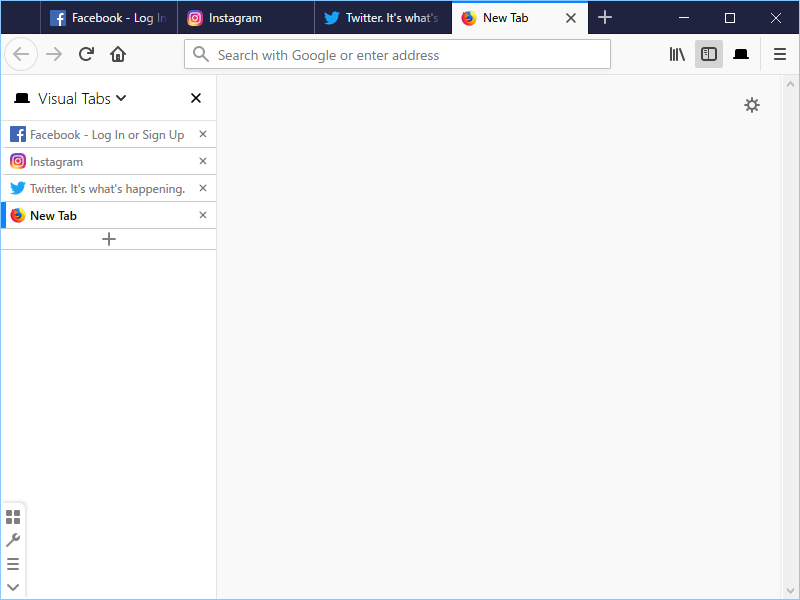Focus the search or address field
800x600 pixels.
pyautogui.click(x=397, y=54)
